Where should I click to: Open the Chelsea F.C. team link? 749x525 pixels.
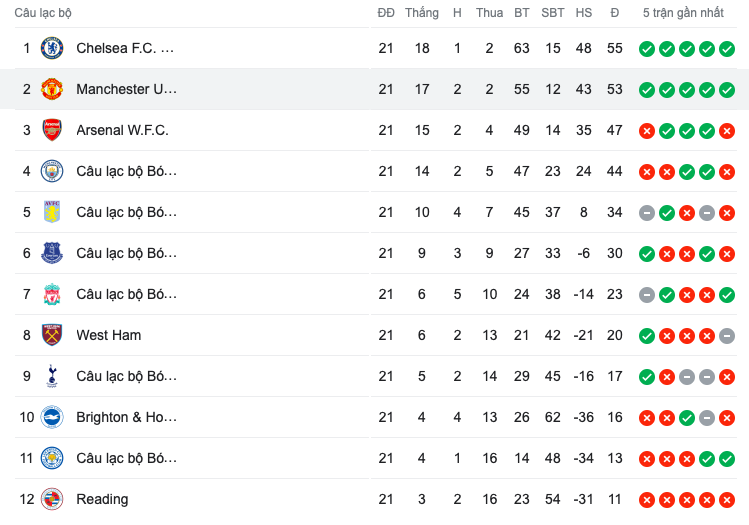tap(125, 48)
